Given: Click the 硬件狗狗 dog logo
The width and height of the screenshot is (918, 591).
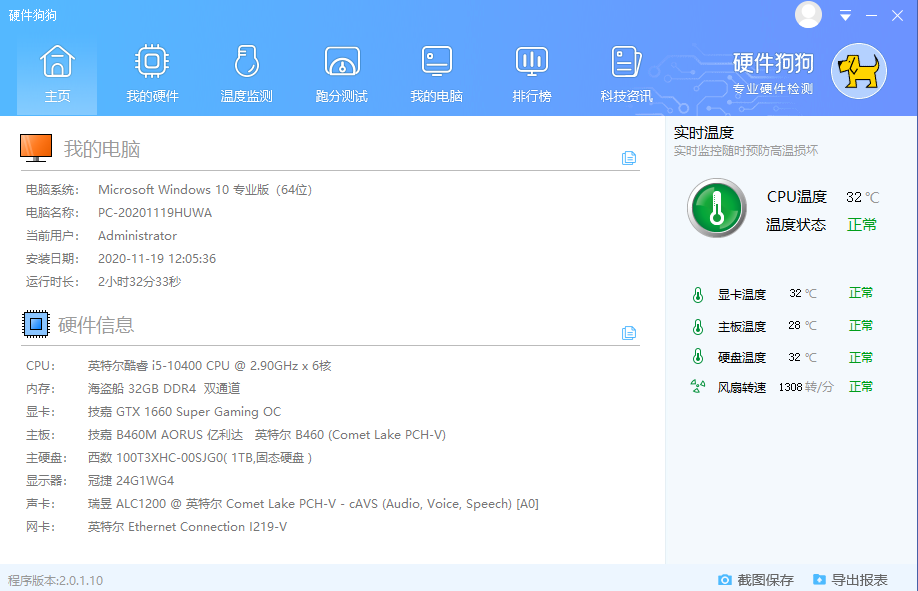Looking at the screenshot, I should tap(862, 71).
